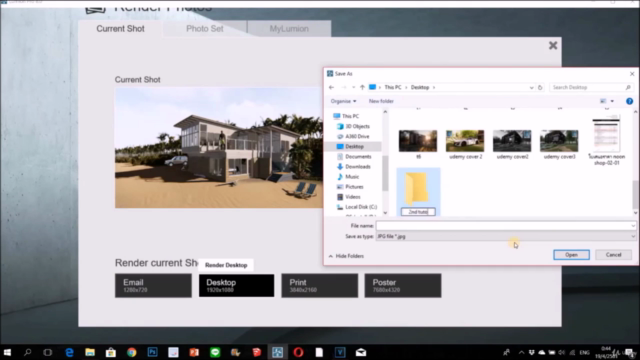The width and height of the screenshot is (640, 360).
Task: Open LINE app from taskbar
Action: (215, 352)
